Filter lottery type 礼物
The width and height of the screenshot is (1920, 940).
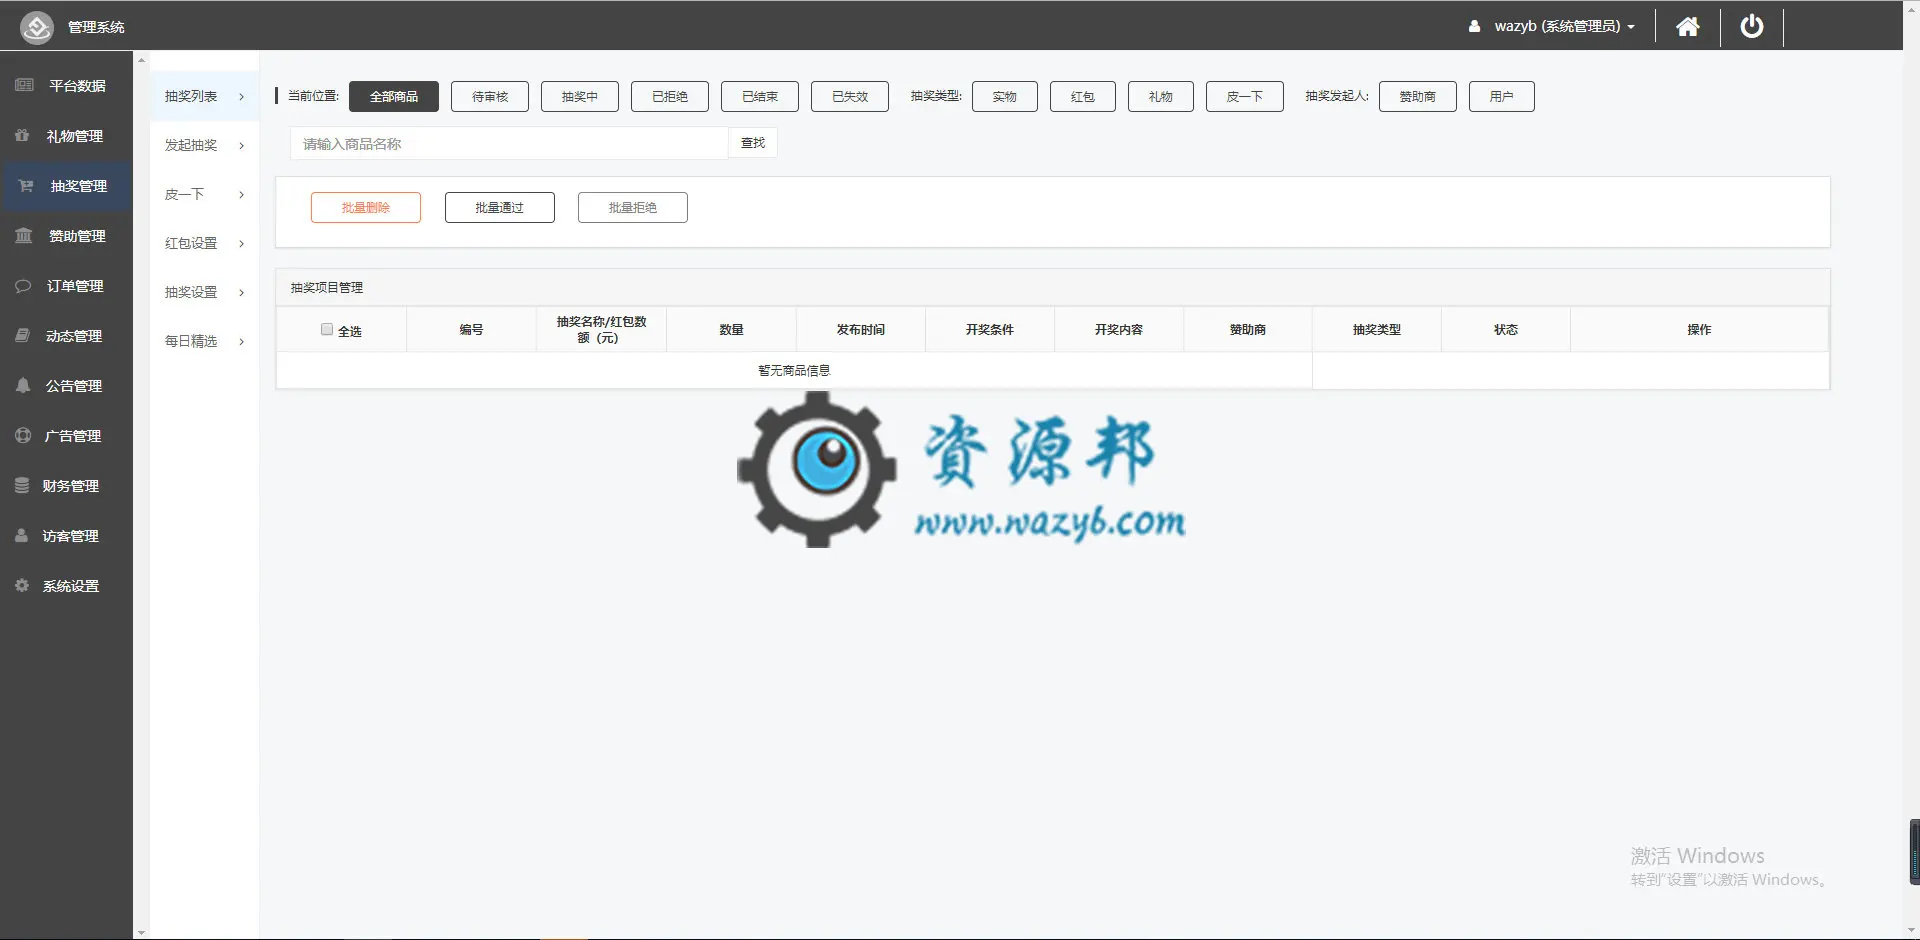(1161, 96)
